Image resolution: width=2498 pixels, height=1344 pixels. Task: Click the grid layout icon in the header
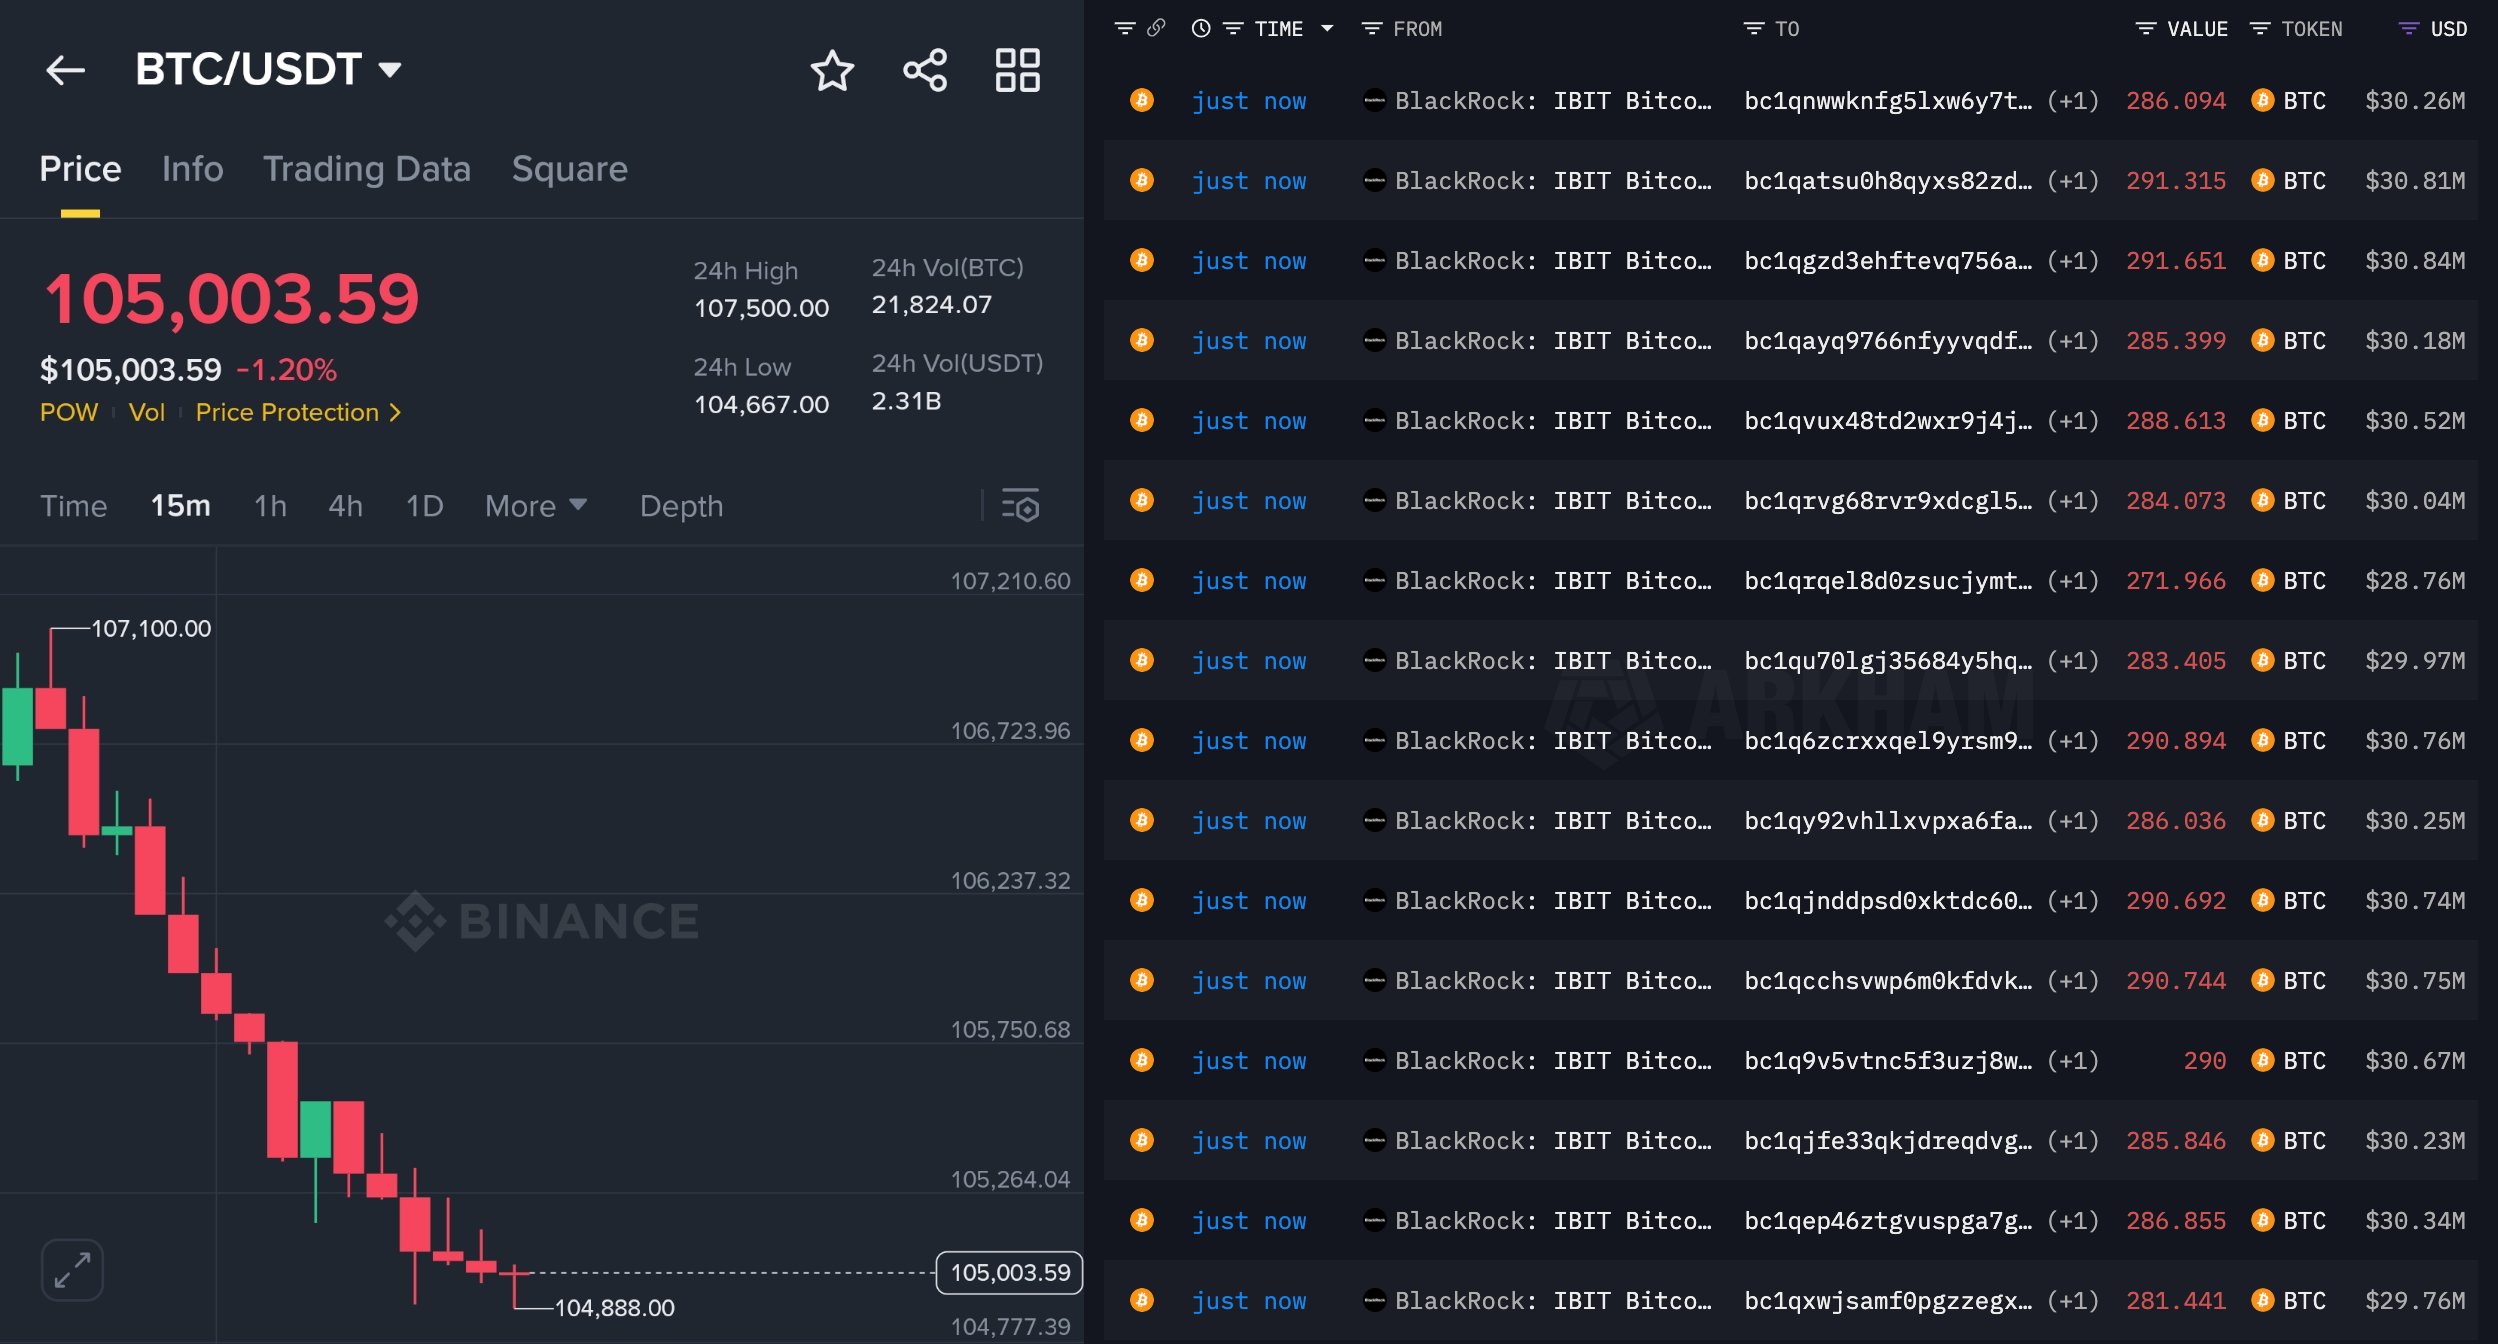[x=1017, y=69]
